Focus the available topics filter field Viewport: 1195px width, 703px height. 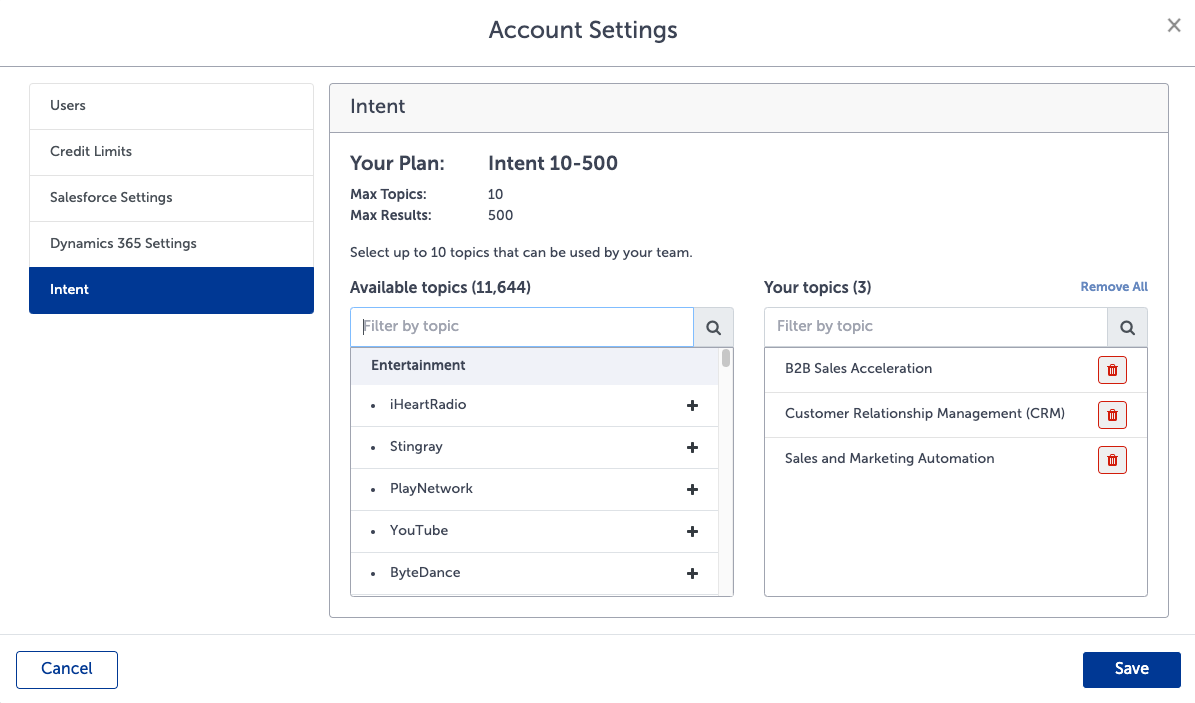coord(522,327)
